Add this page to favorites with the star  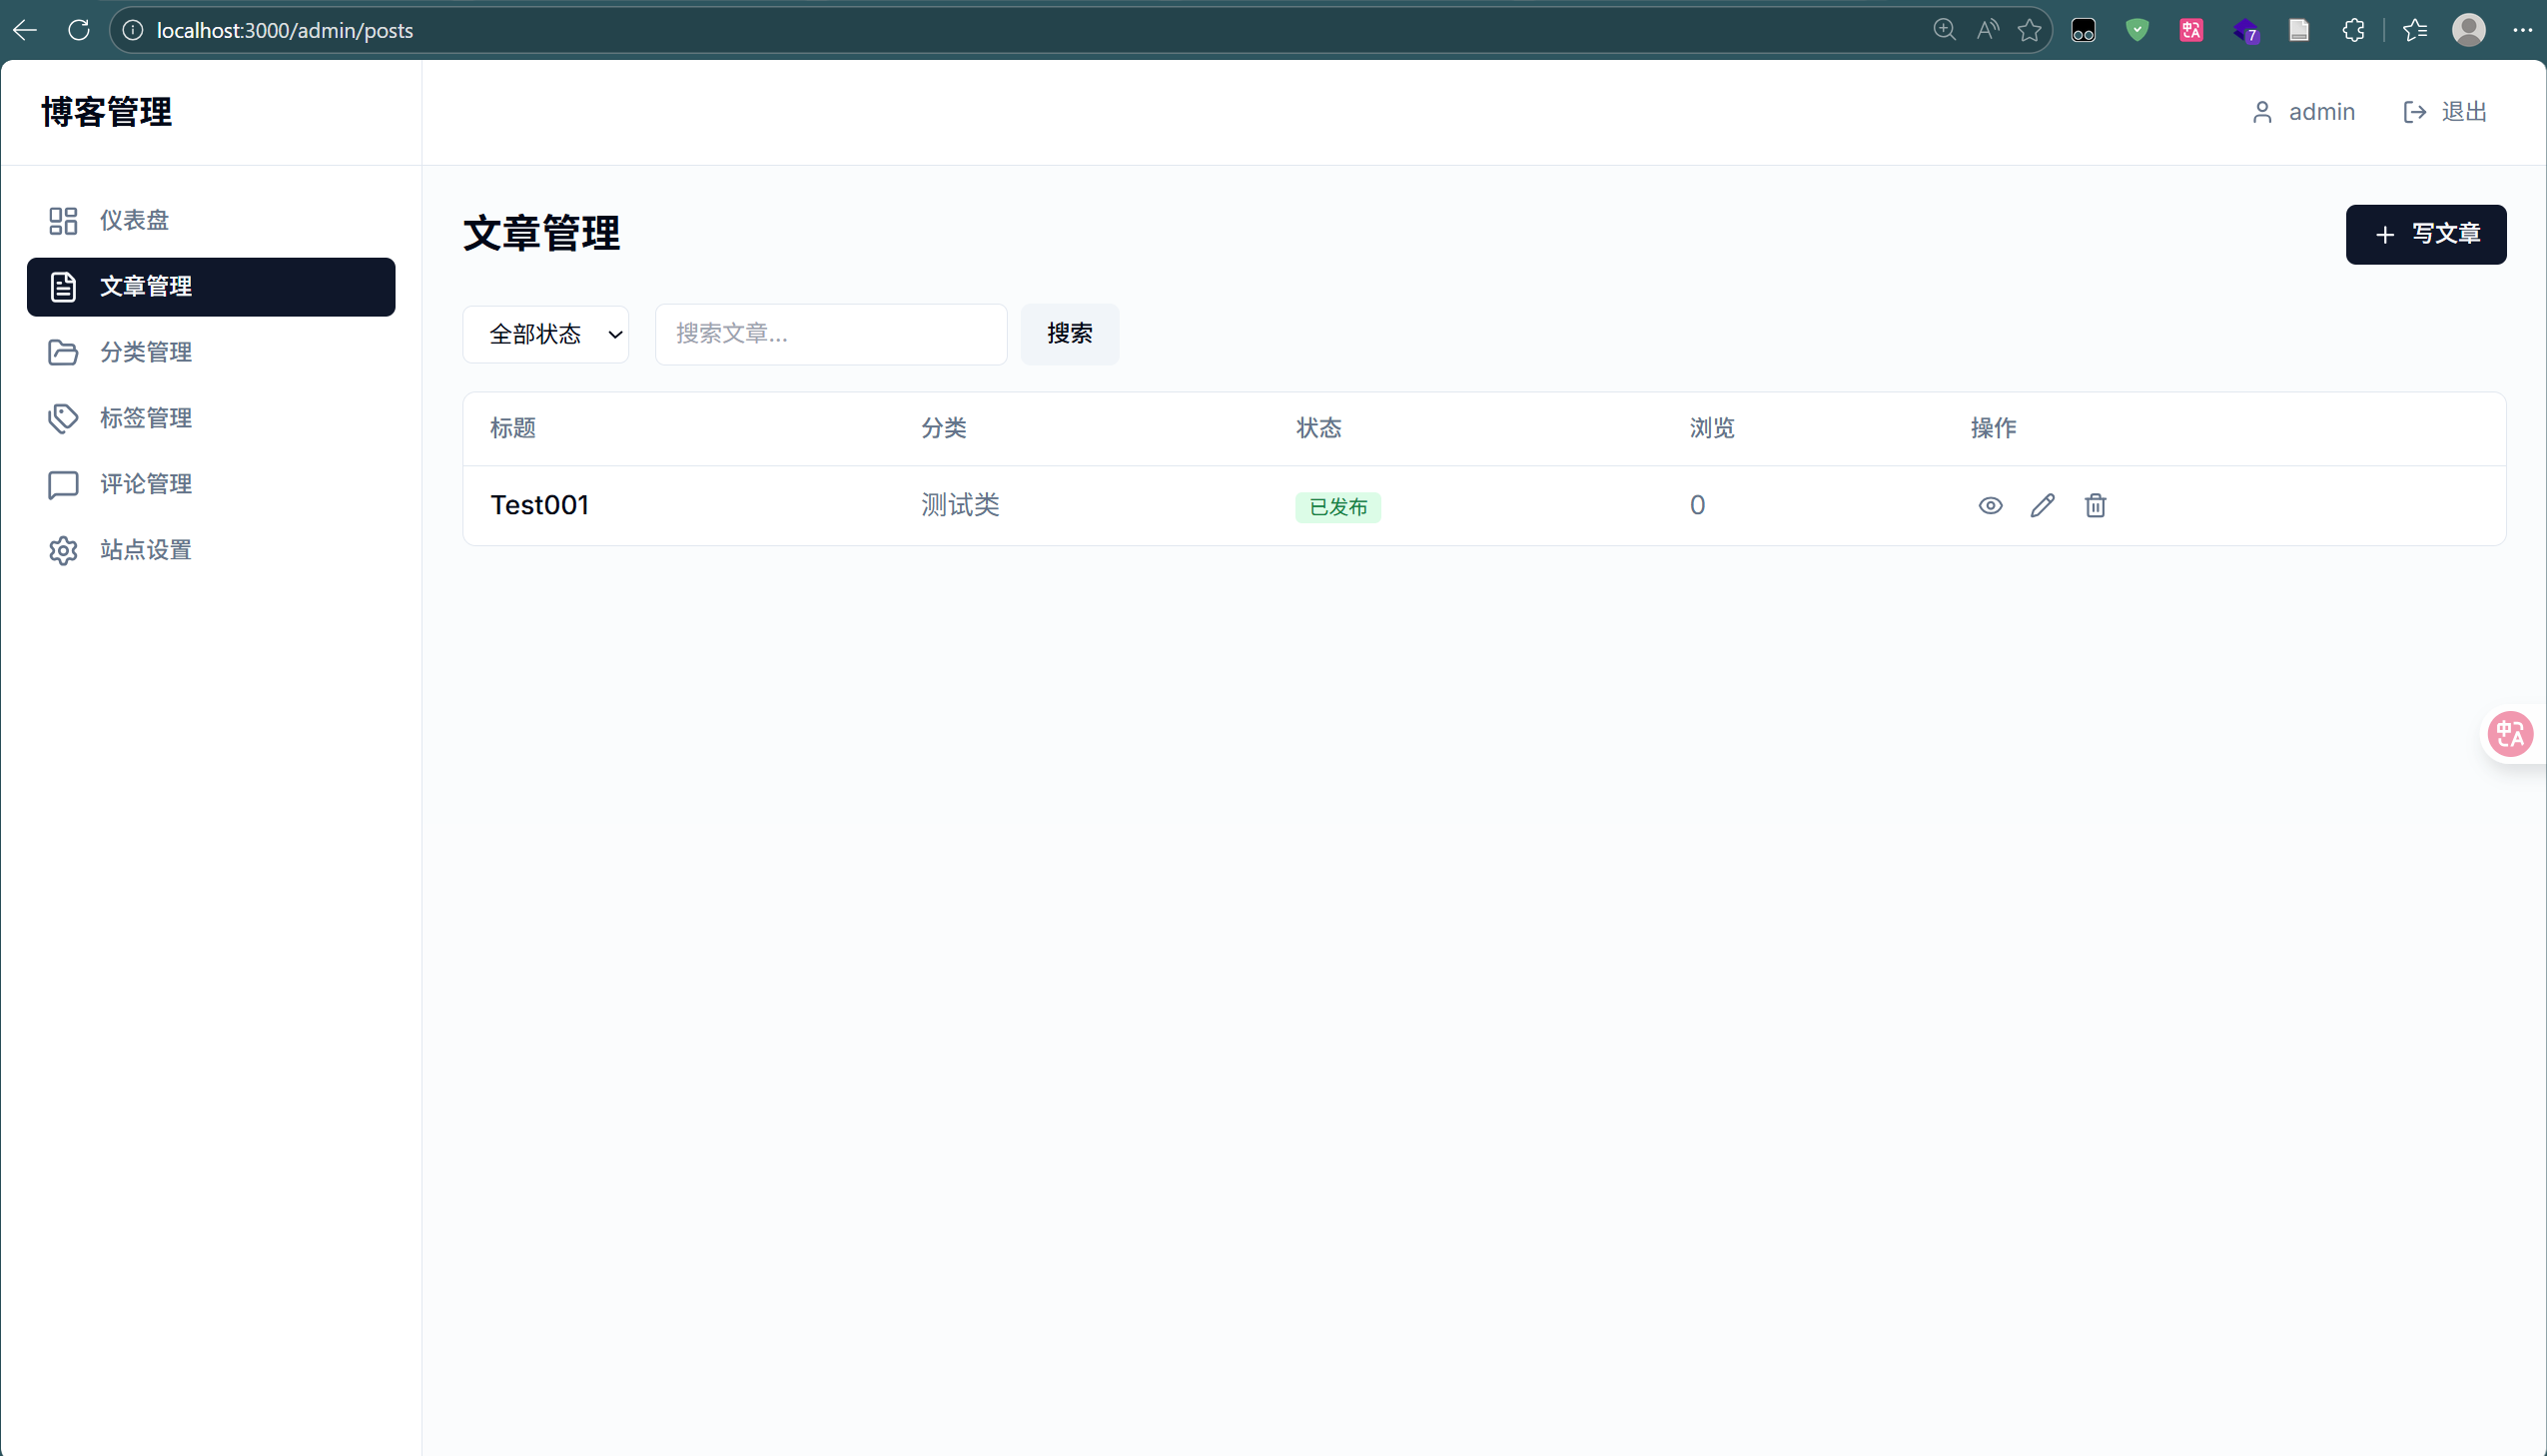[x=2029, y=30]
